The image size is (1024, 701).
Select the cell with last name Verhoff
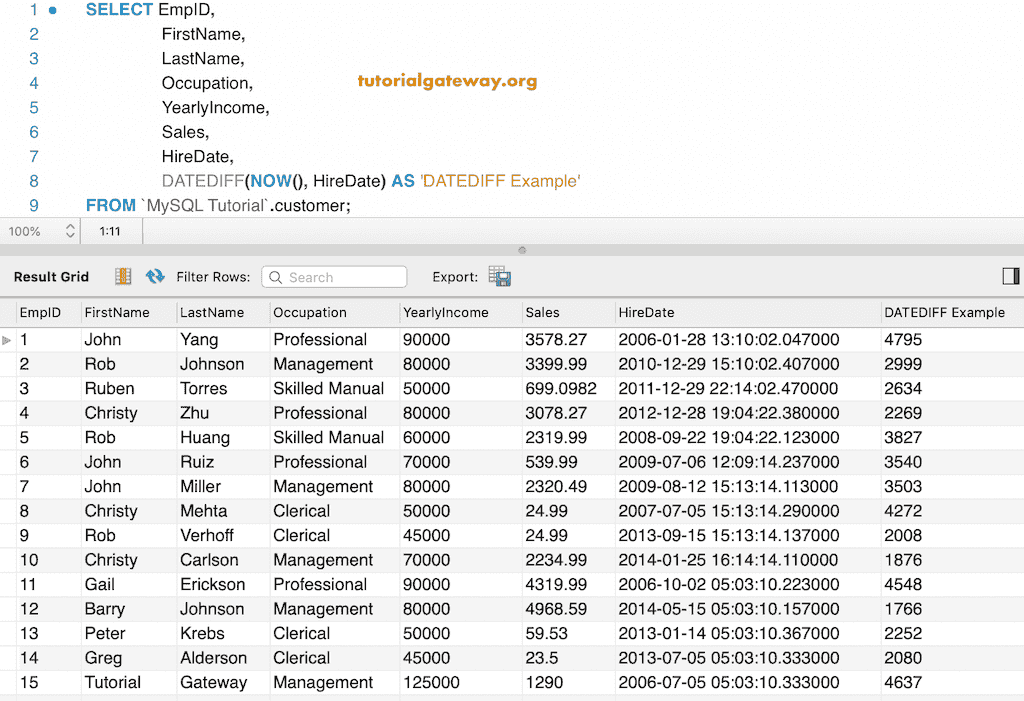click(205, 536)
